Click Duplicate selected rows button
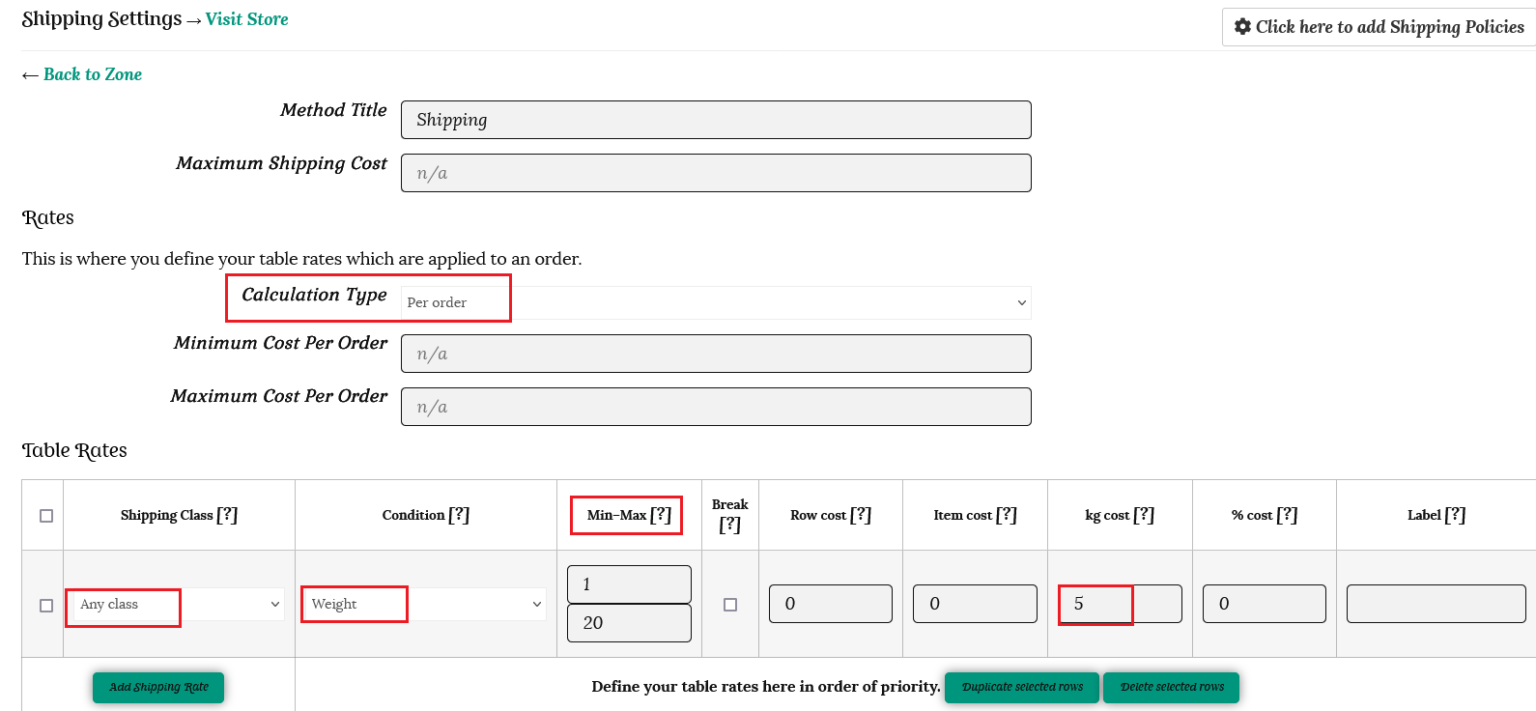The width and height of the screenshot is (1536, 711). 1021,687
